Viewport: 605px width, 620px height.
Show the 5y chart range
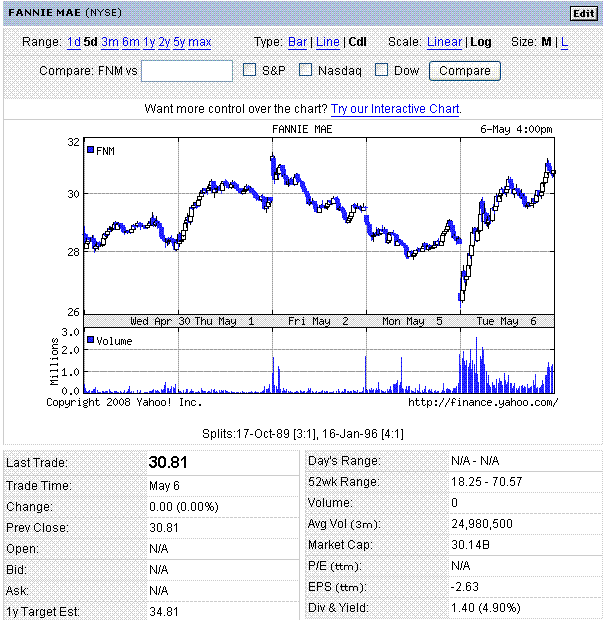pyautogui.click(x=179, y=42)
